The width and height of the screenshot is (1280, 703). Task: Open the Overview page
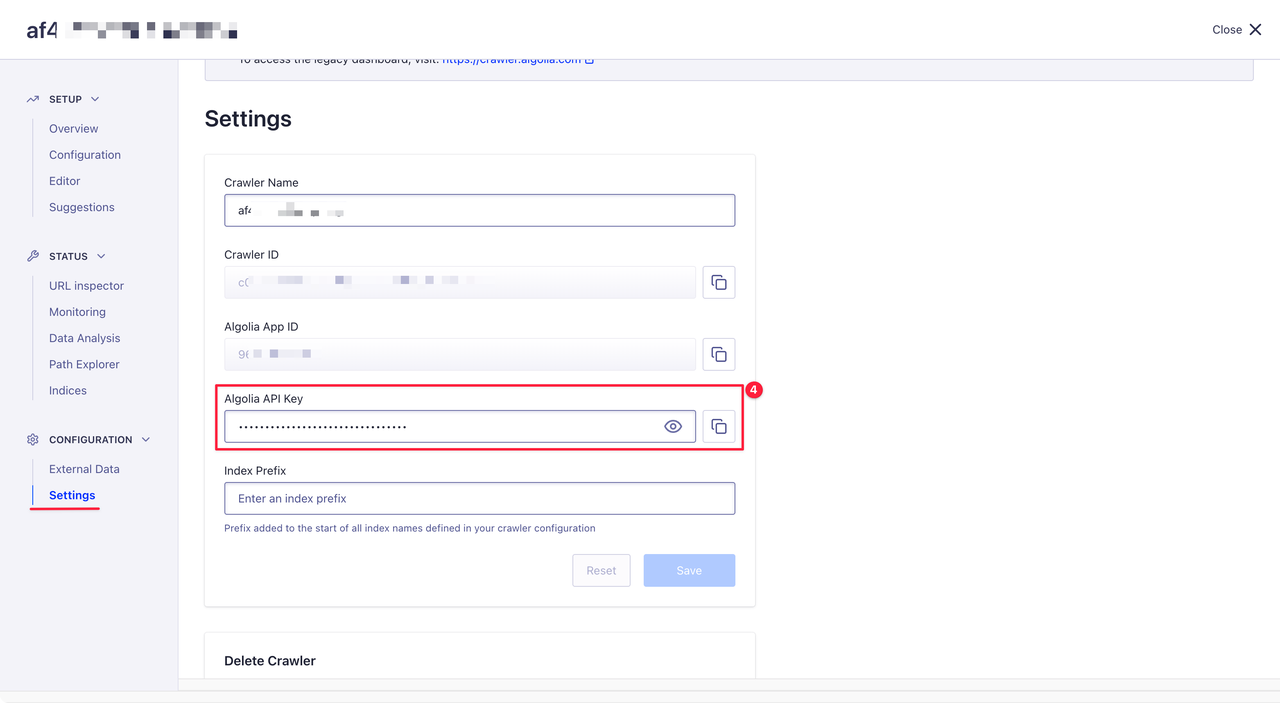[74, 129]
